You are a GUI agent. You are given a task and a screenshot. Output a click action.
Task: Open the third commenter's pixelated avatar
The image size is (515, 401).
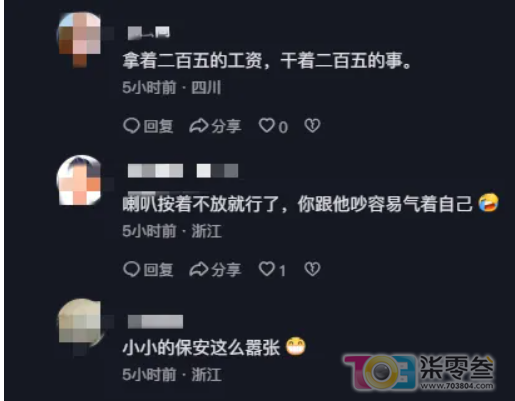click(x=79, y=323)
